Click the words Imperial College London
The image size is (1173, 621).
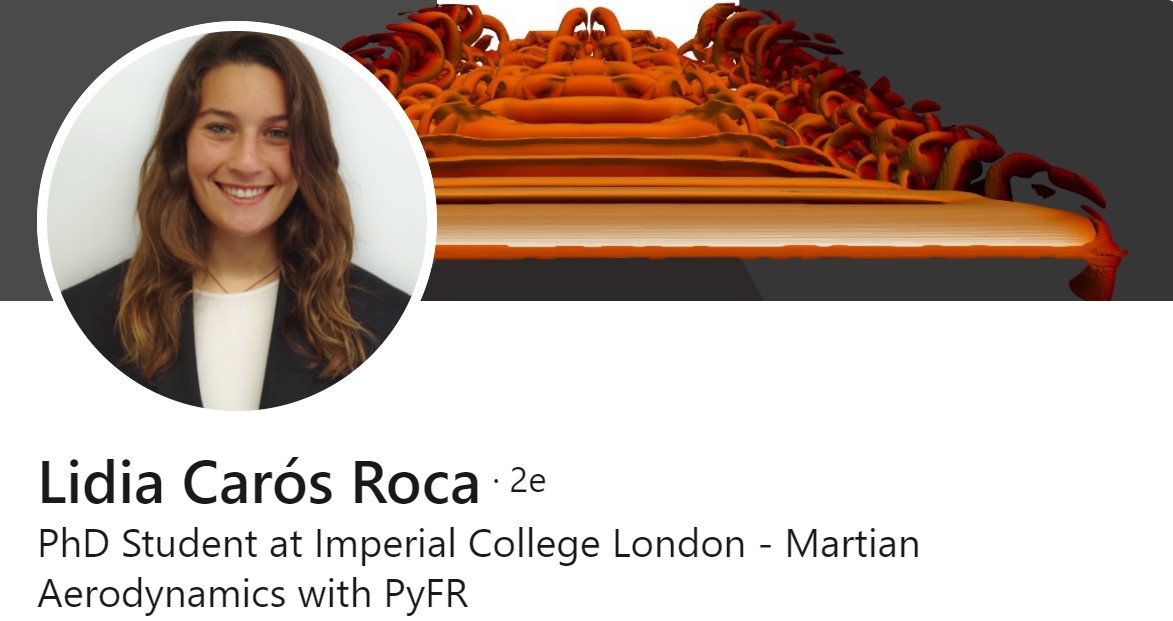[x=530, y=544]
